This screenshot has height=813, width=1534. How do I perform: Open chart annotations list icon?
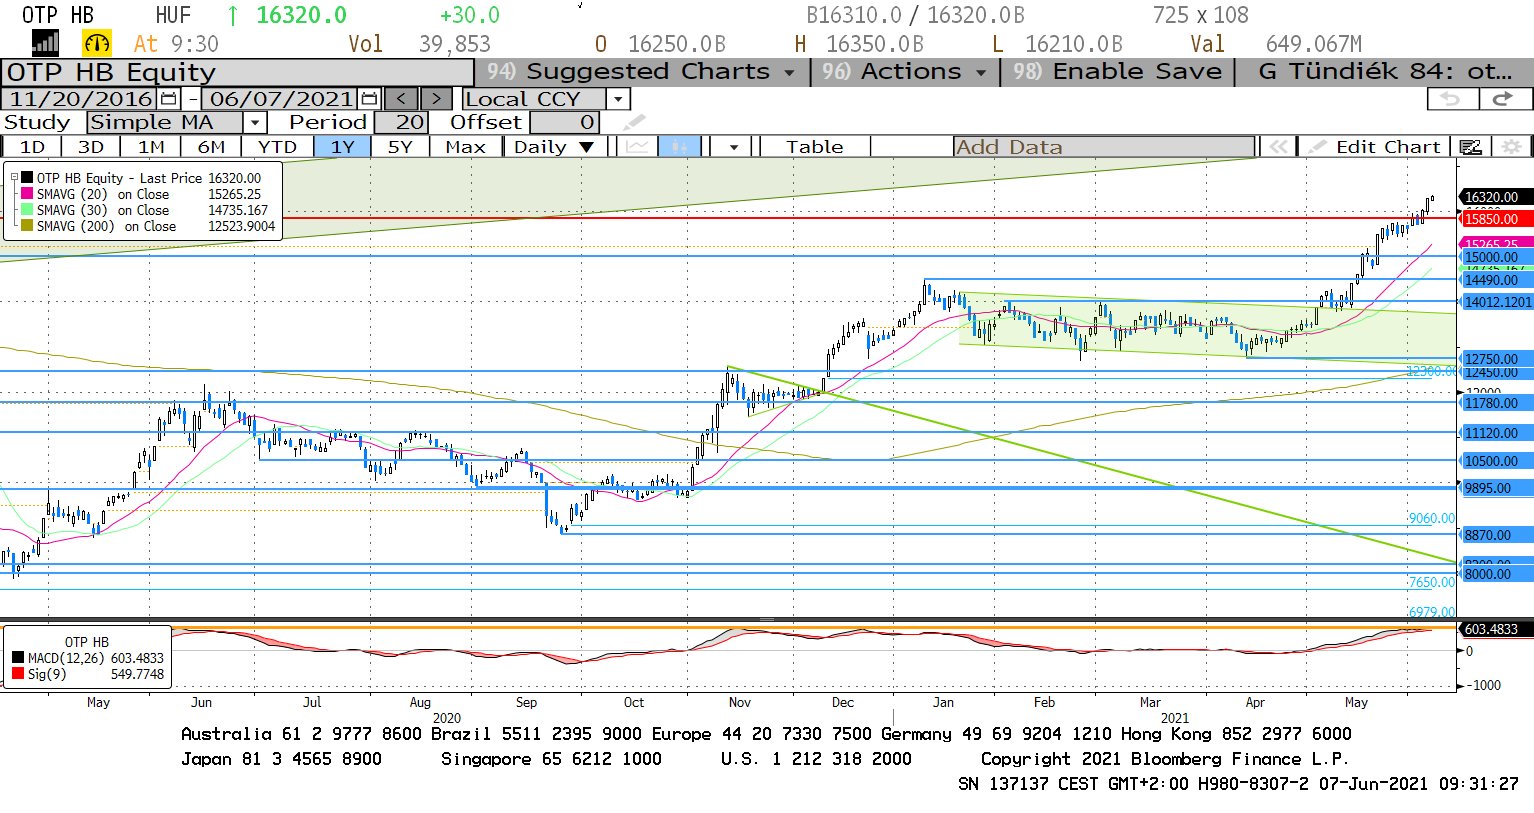[1470, 147]
